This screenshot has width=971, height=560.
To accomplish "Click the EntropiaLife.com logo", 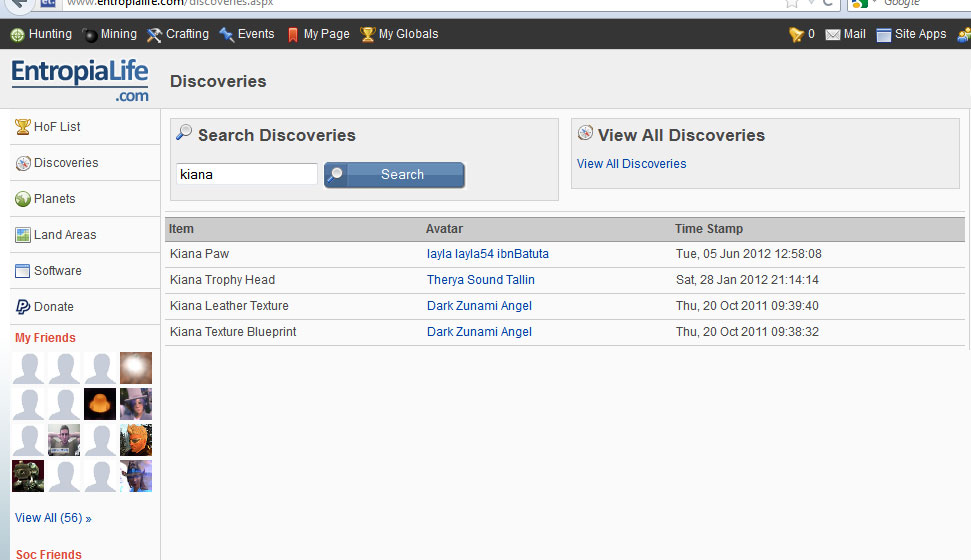I will 80,80.
